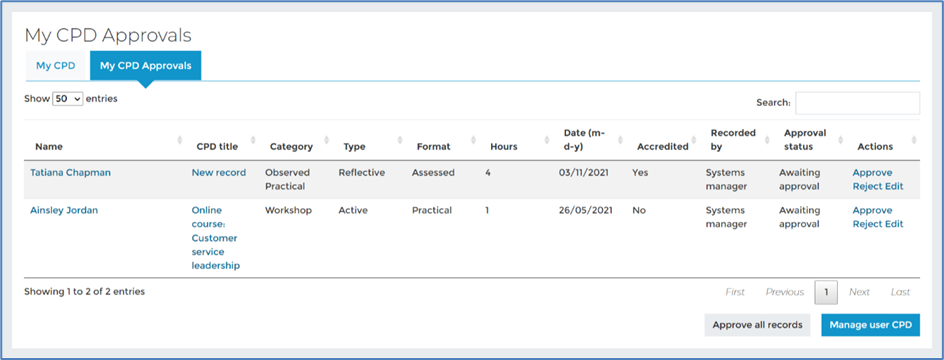Open the Show entries dropdown
Screen dimensions: 944x360
[67, 99]
